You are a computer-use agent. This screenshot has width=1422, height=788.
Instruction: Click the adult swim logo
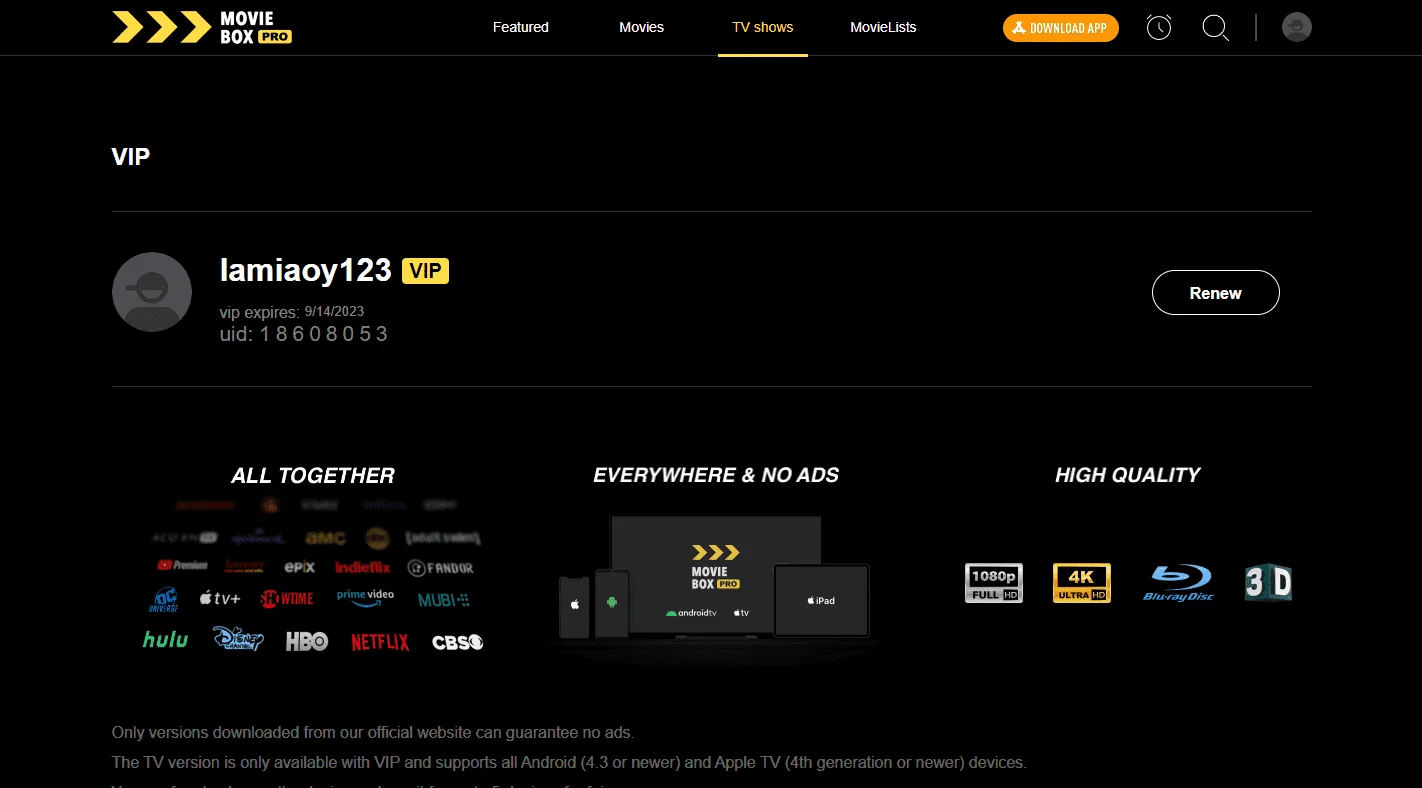tap(443, 538)
